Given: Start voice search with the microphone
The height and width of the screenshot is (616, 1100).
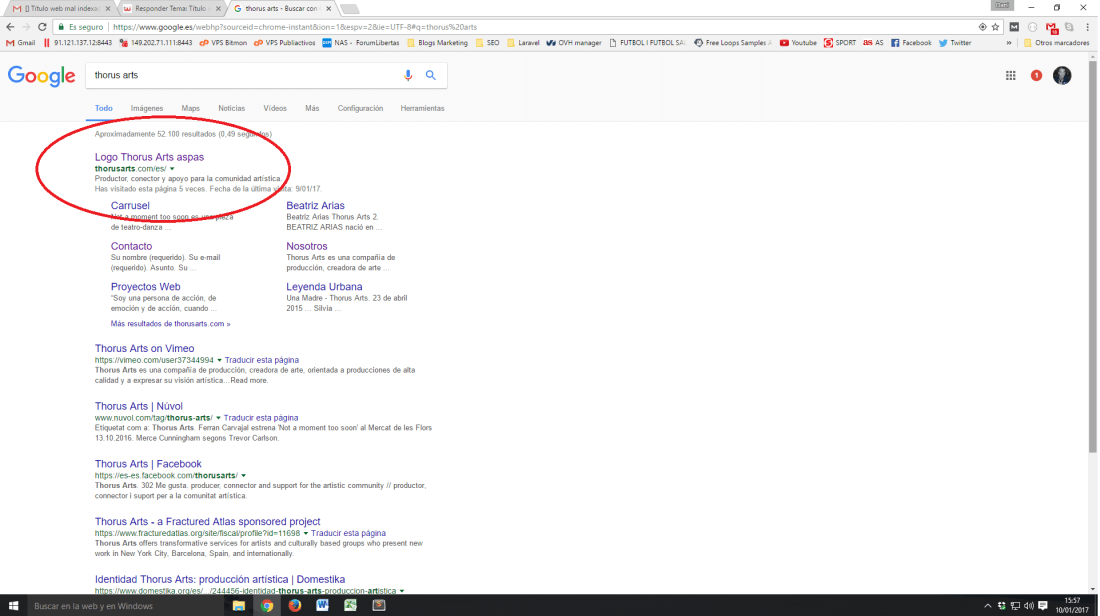Looking at the screenshot, I should click(408, 75).
